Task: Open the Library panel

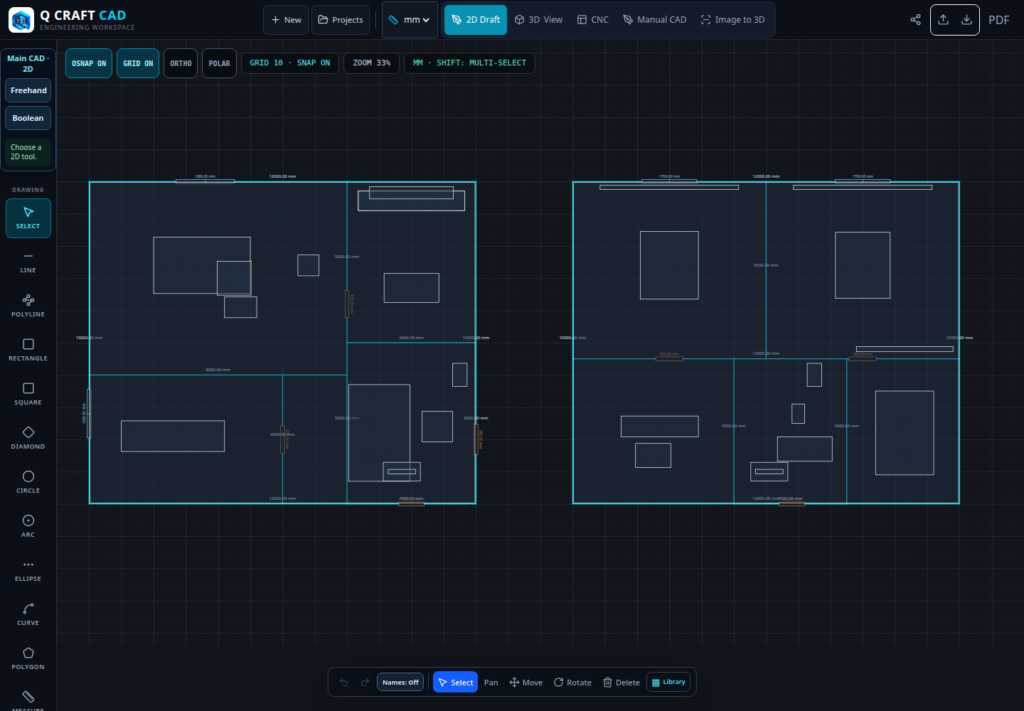Action: [x=668, y=682]
